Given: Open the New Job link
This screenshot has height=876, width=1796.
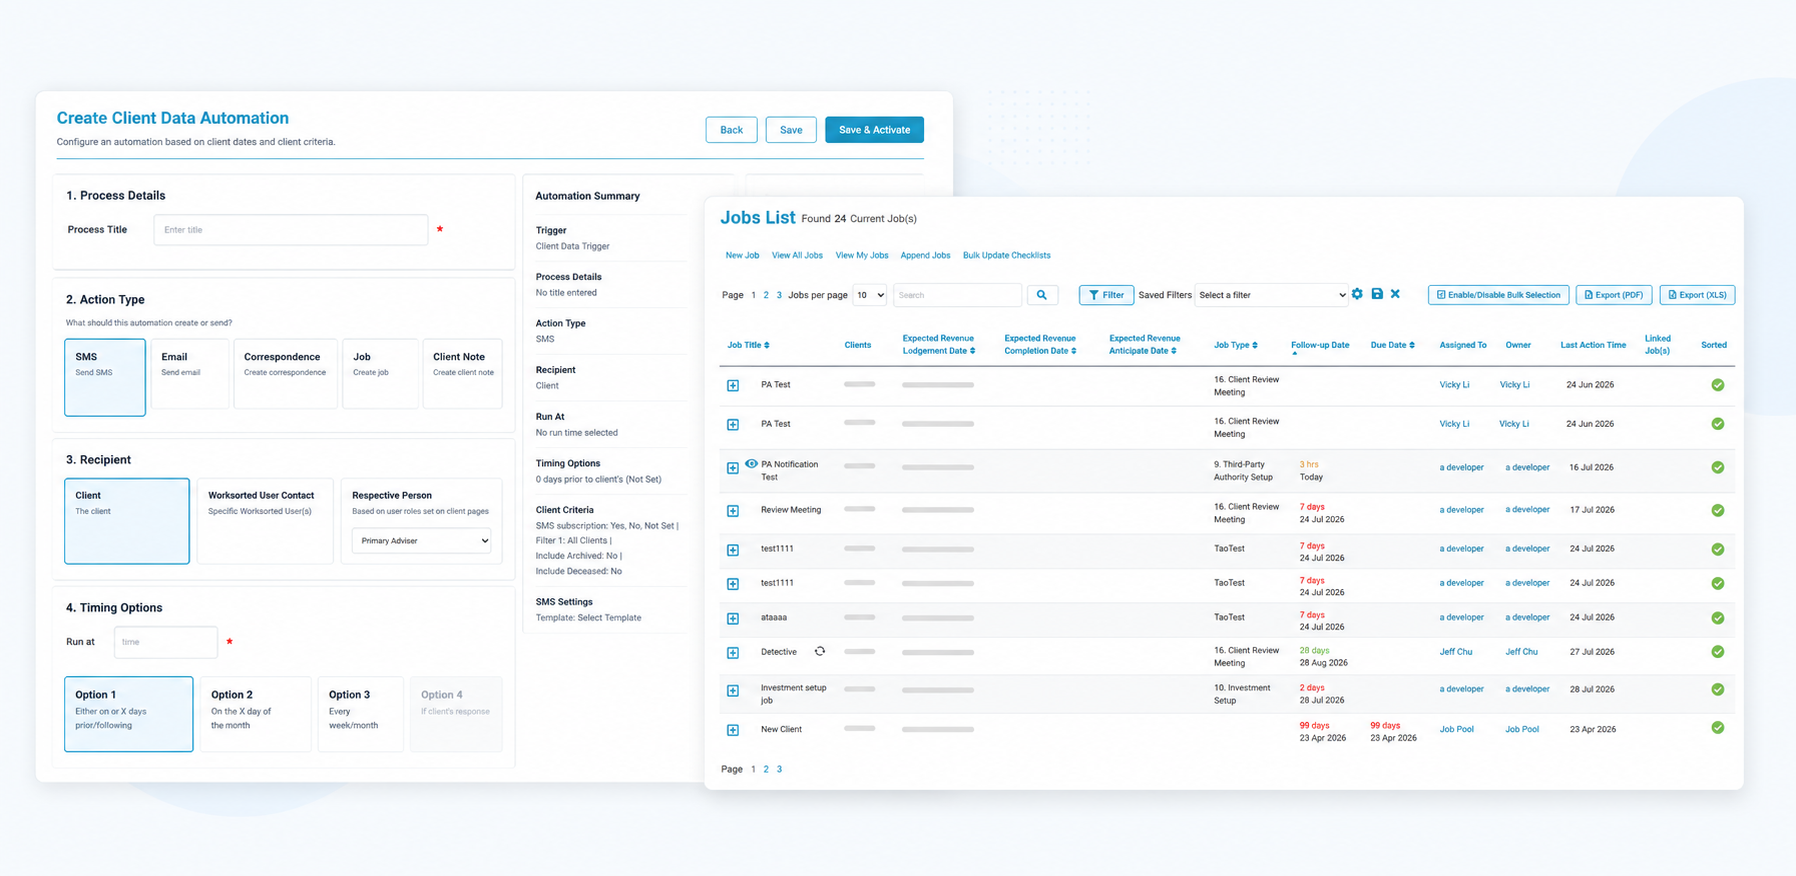Looking at the screenshot, I should [x=742, y=255].
